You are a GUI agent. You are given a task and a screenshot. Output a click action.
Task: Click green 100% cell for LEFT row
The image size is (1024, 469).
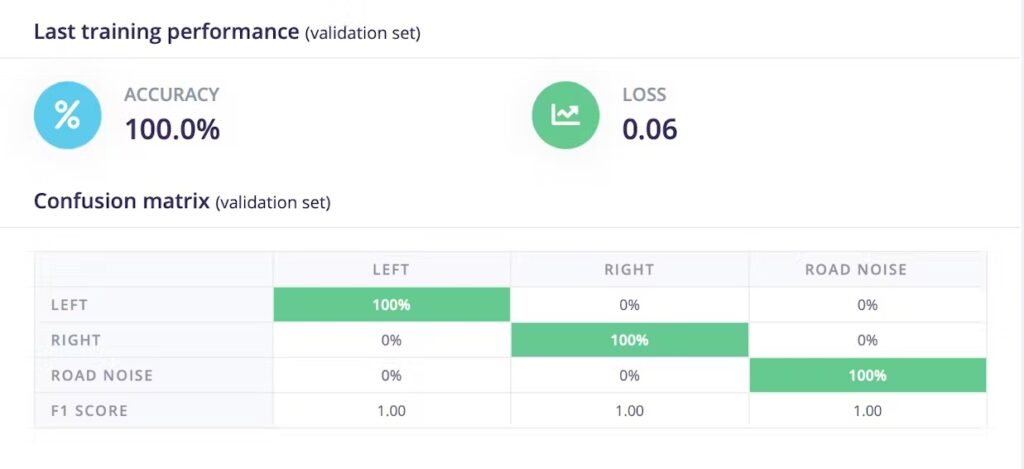point(391,305)
